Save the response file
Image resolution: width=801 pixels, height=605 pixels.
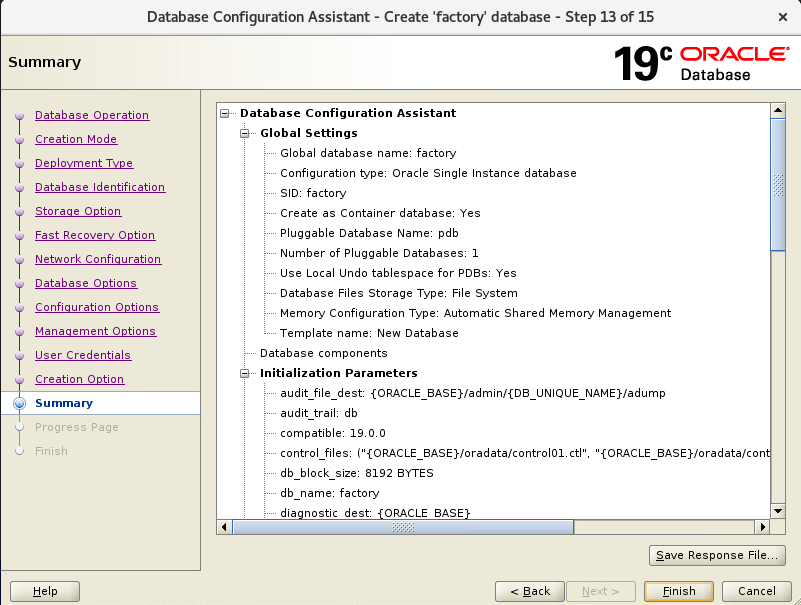click(x=717, y=555)
